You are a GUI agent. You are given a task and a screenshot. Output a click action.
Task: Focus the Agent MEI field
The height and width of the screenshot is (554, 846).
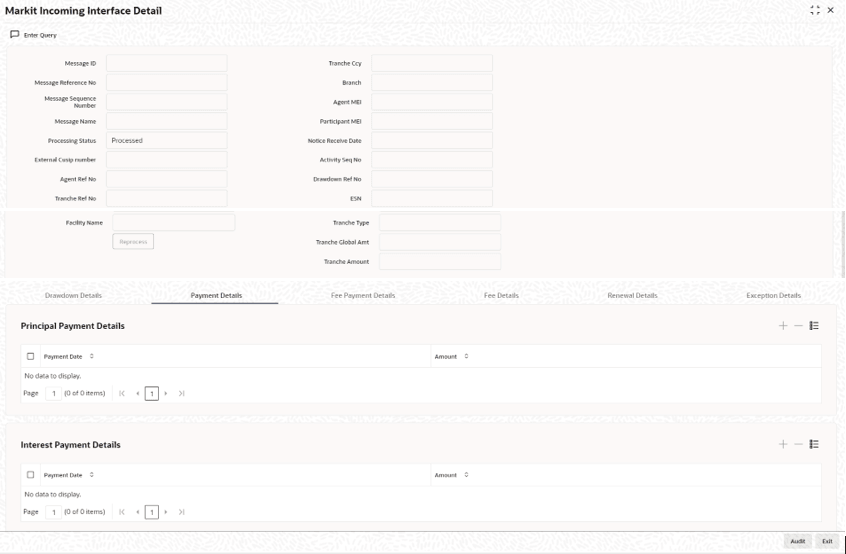tap(432, 102)
